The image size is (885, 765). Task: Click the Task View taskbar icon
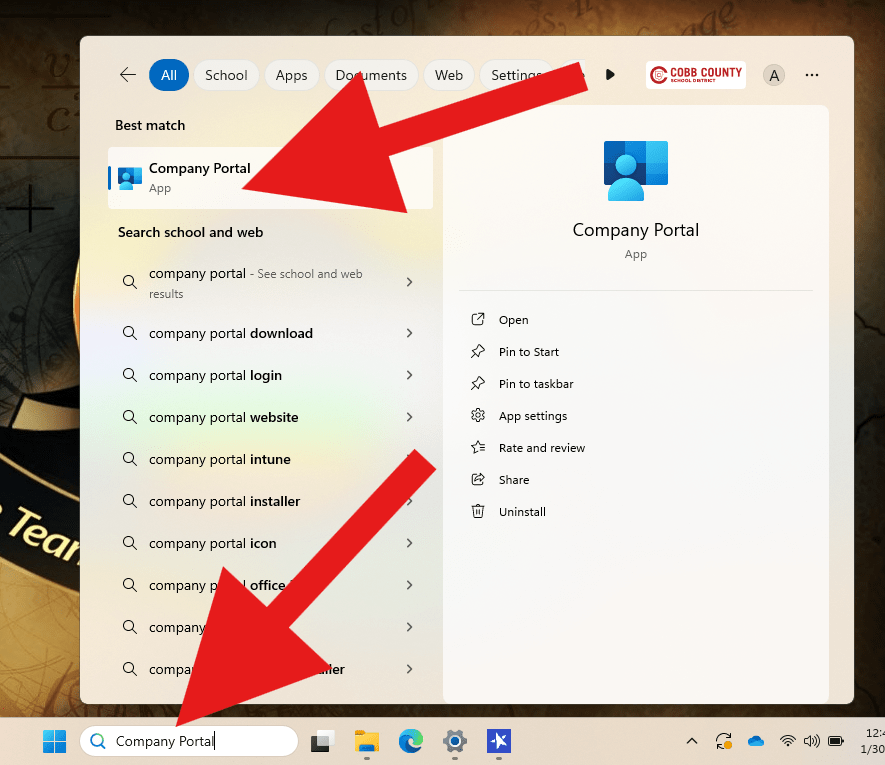coord(322,741)
